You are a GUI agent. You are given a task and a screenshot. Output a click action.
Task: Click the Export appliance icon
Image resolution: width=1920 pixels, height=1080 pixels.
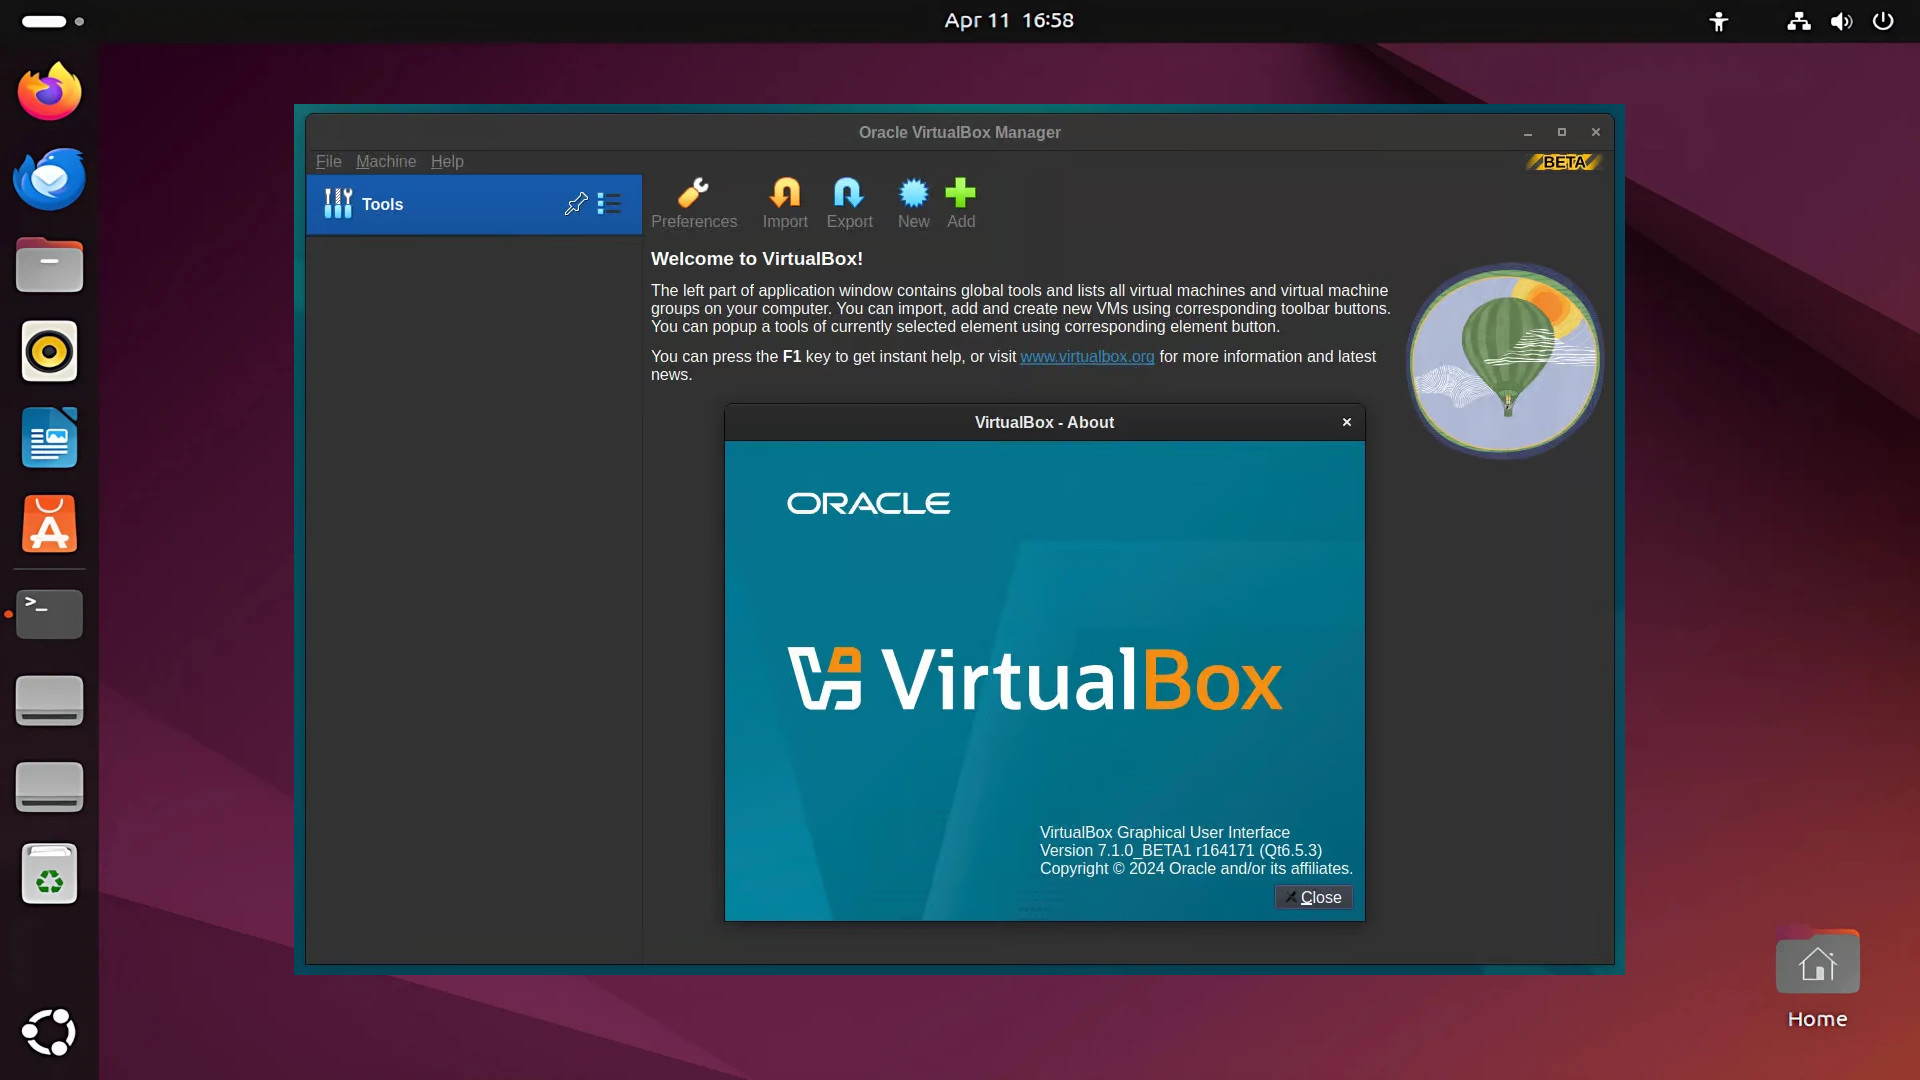pyautogui.click(x=849, y=203)
